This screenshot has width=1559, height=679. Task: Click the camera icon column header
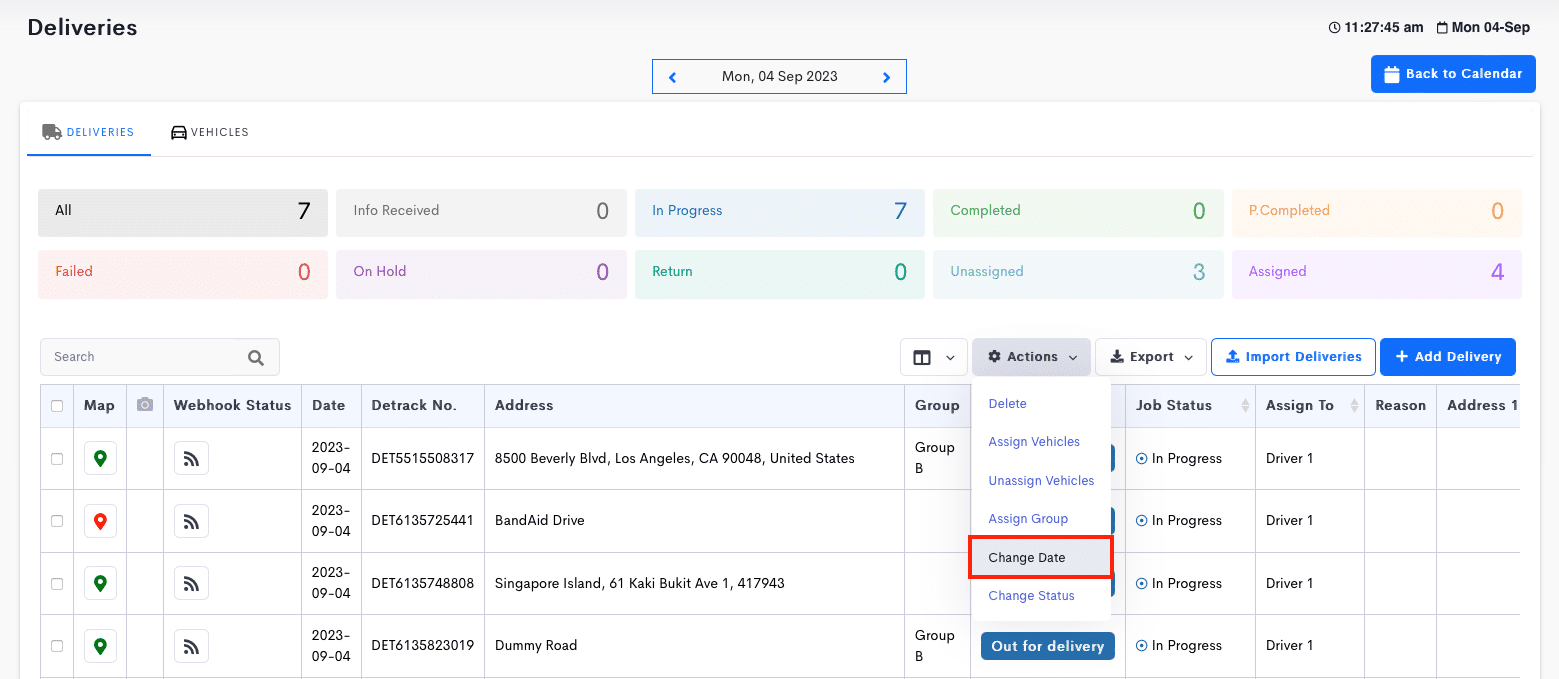[x=145, y=405]
